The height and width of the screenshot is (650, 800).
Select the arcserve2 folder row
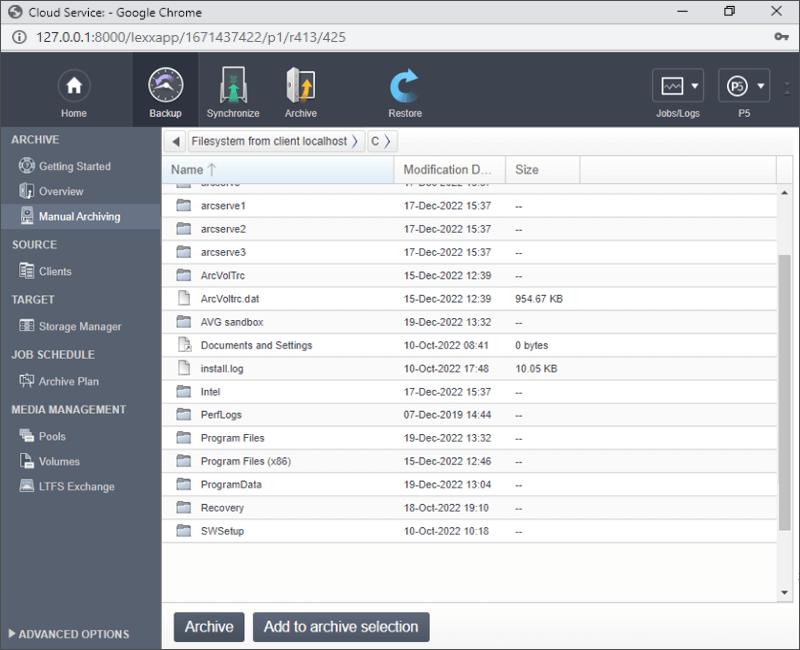point(469,229)
